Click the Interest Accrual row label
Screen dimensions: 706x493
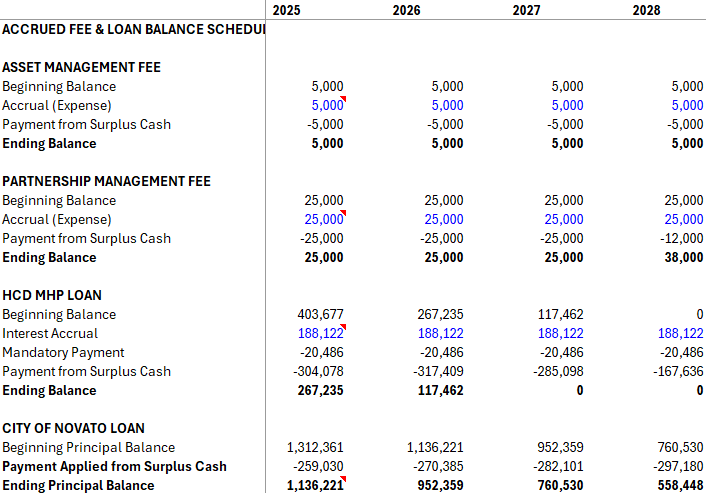[x=50, y=333]
